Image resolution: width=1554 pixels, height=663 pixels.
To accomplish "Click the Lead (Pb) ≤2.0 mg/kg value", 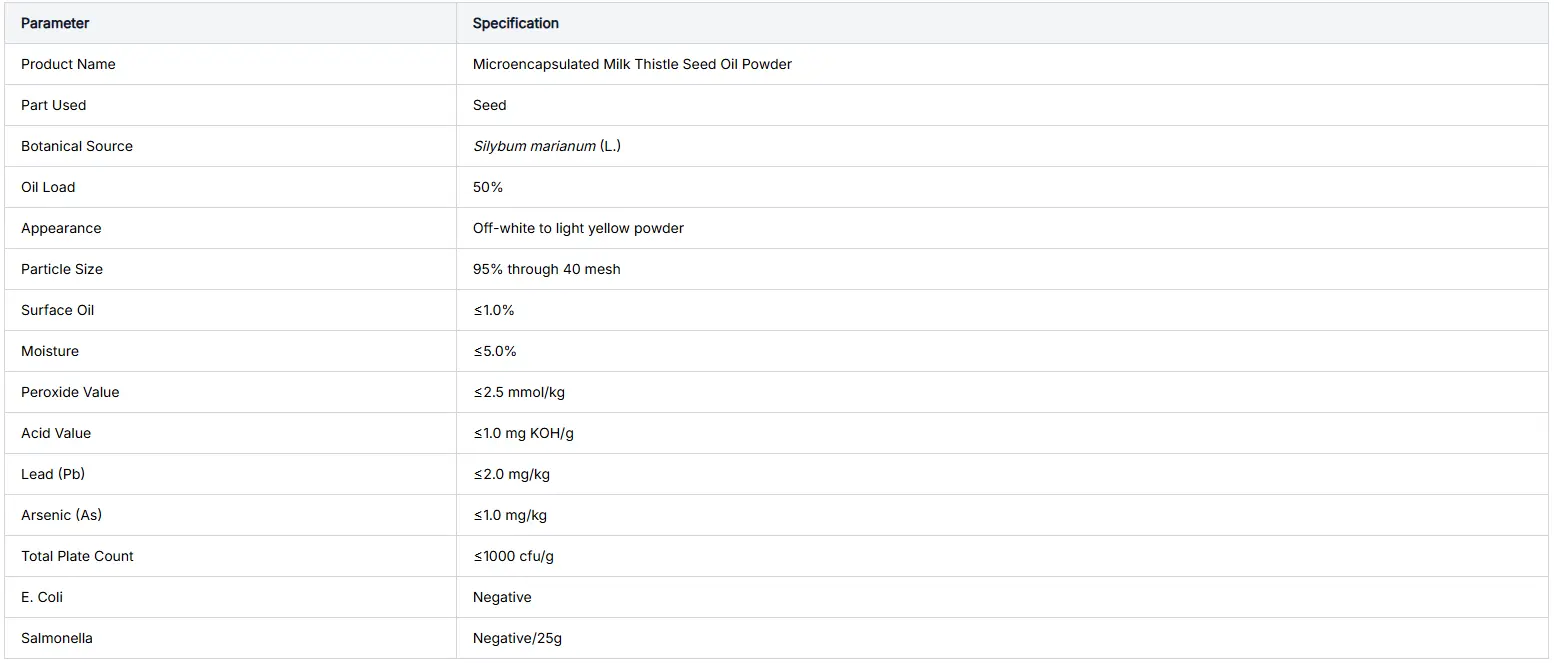I will click(x=512, y=474).
